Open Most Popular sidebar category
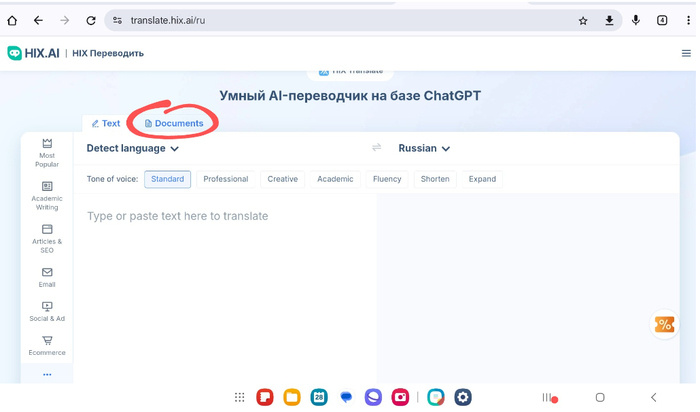Screen dimensions: 700x412 (47, 153)
